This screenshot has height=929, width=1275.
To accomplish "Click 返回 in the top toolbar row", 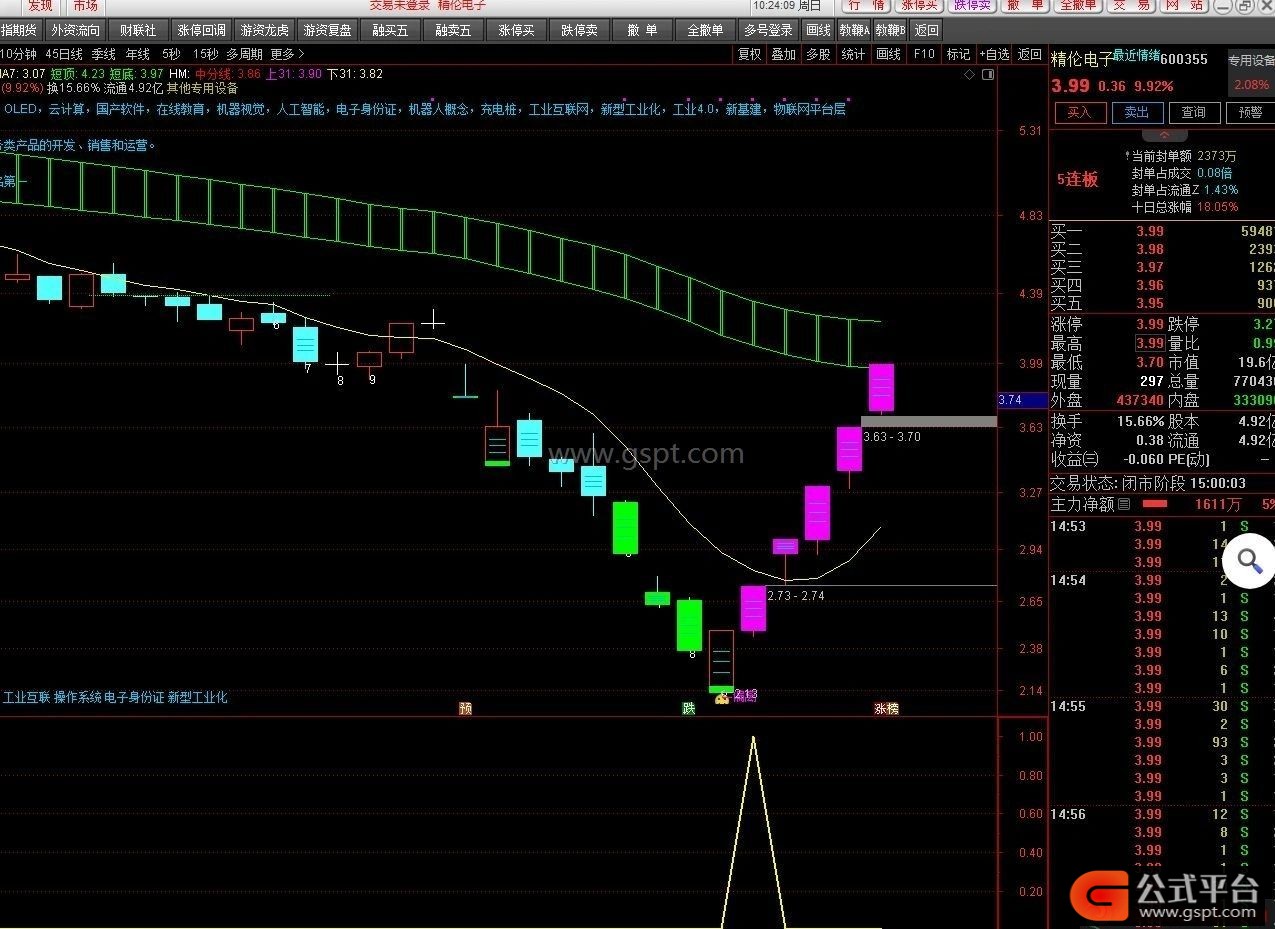I will click(x=927, y=30).
